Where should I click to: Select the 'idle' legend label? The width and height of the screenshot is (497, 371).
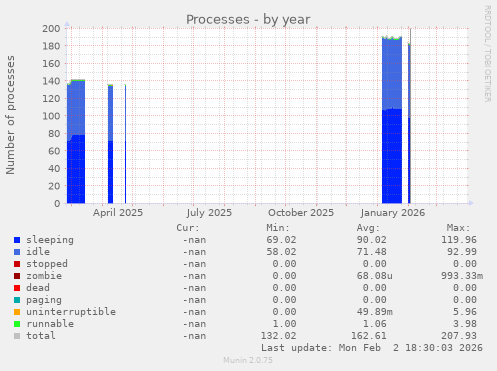pos(38,252)
